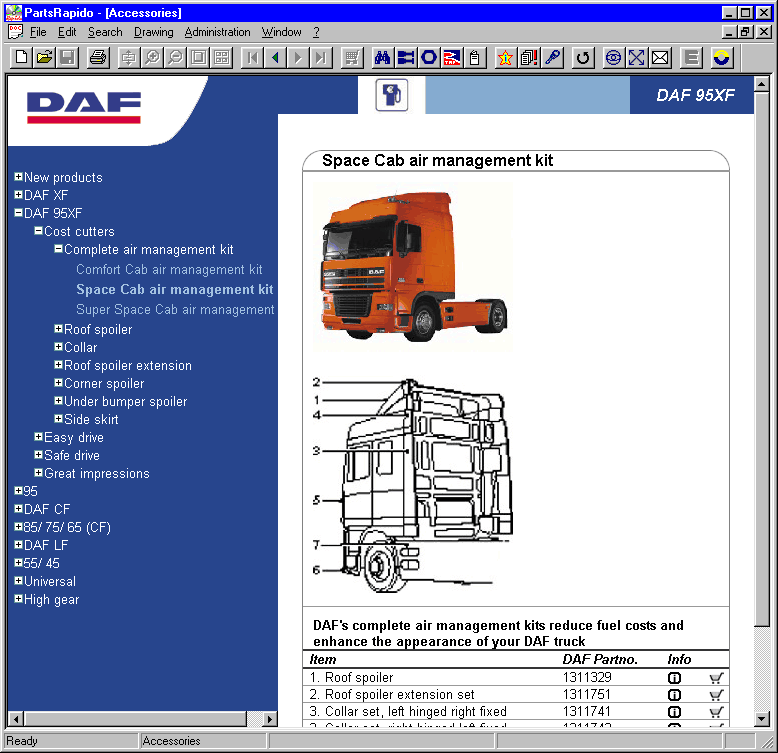
Task: Open info for Roof spoiler extension set
Action: pyautogui.click(x=674, y=694)
